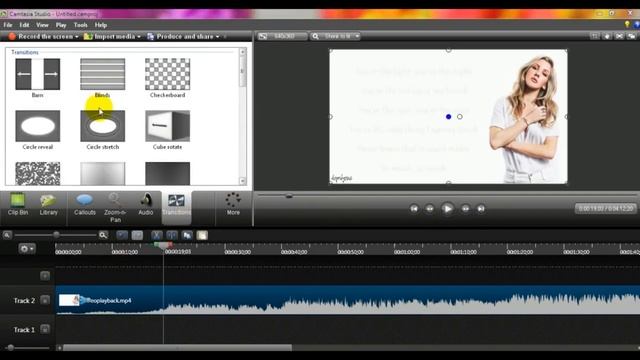
Task: Click the preview canvas image
Action: pos(448,117)
